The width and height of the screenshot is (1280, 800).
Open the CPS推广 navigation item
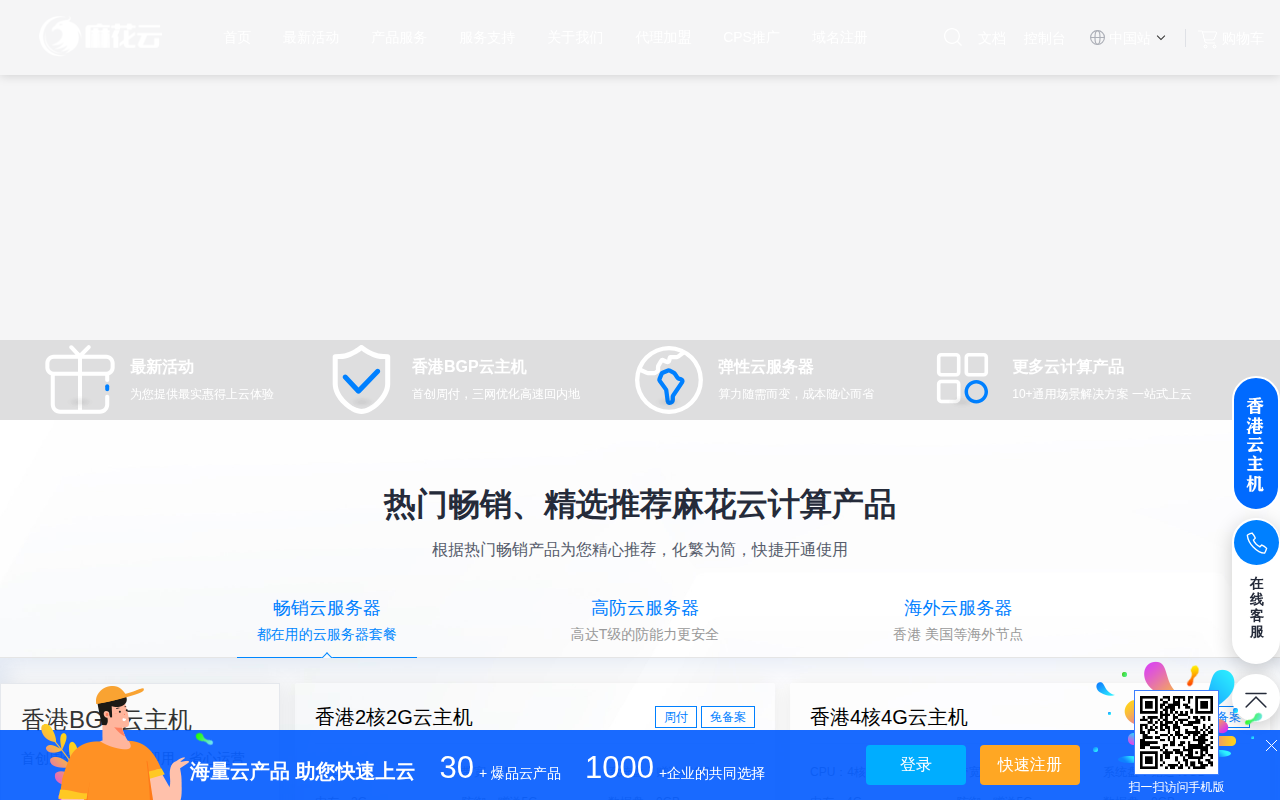click(x=751, y=38)
